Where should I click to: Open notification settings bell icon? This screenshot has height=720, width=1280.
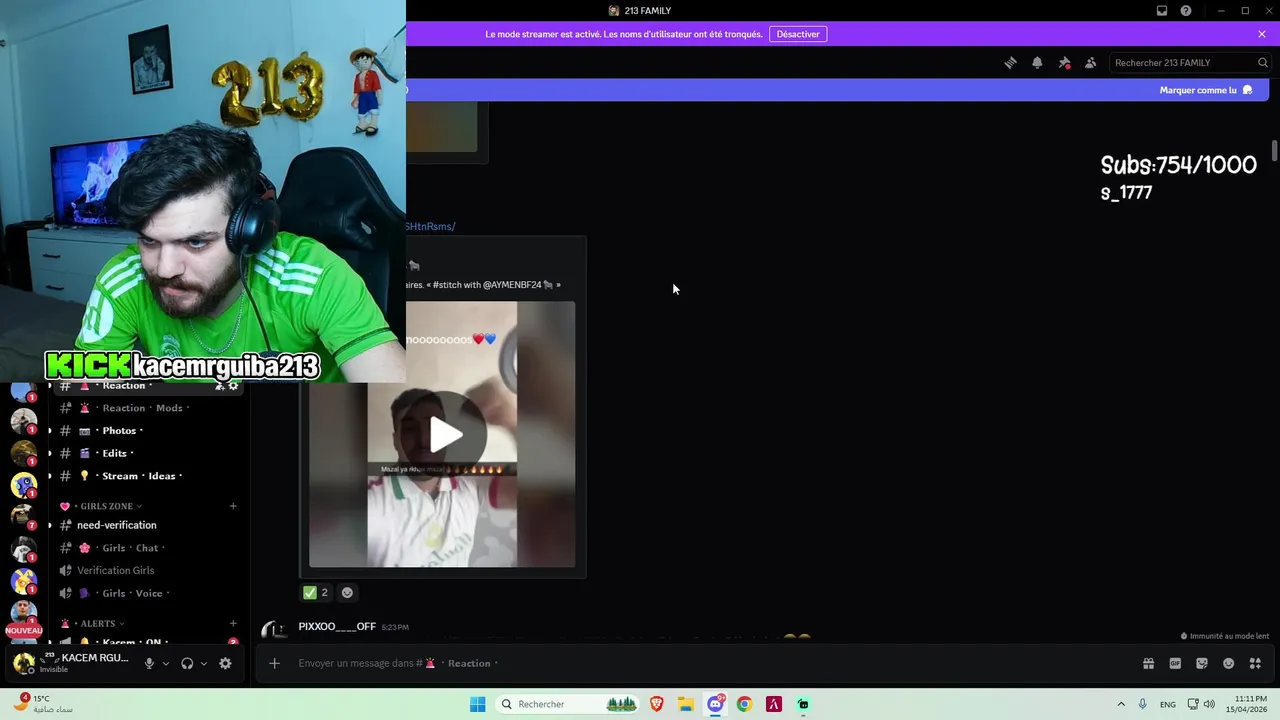[1037, 62]
